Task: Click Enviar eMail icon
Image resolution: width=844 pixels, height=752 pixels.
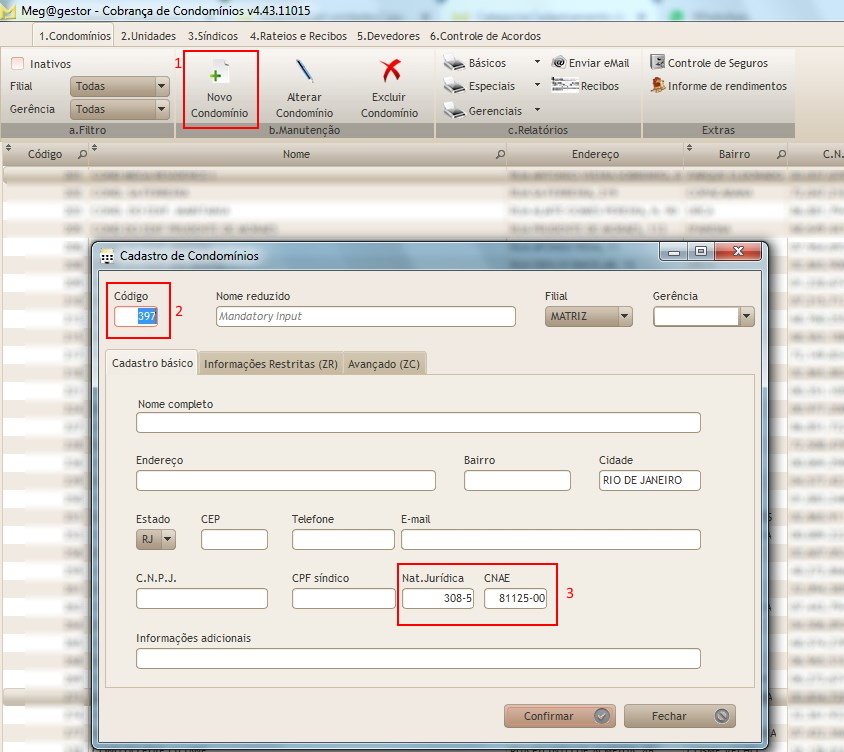Action: coord(559,63)
